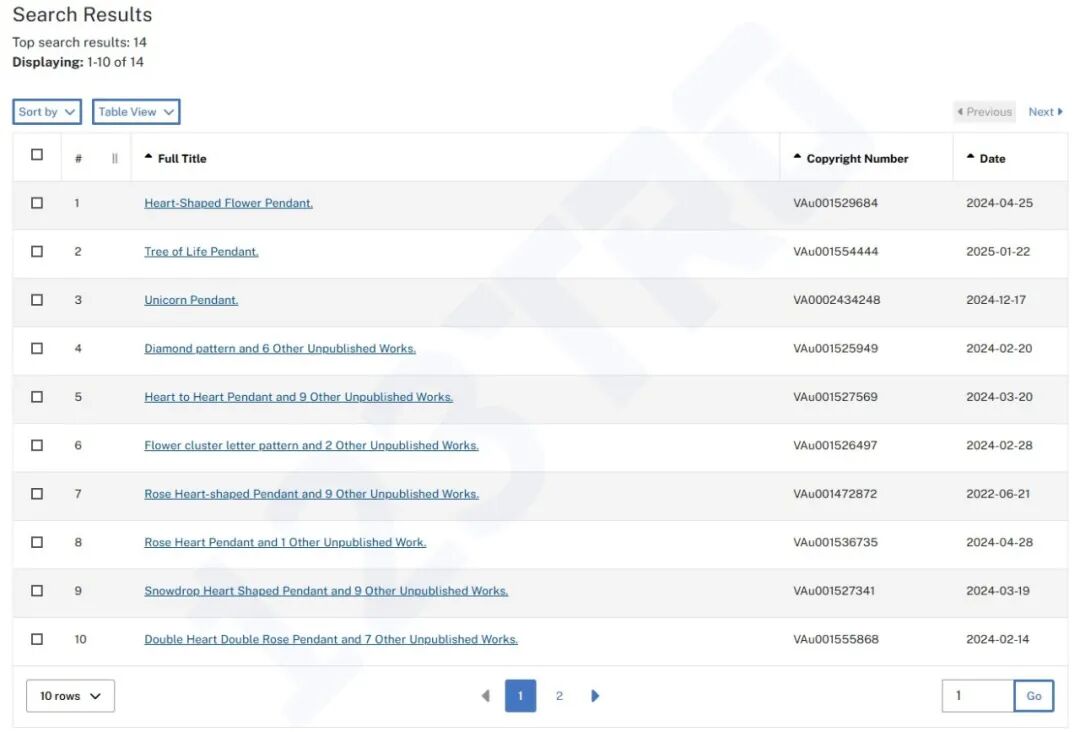This screenshot has height=732, width=1080.
Task: Go to page 2 of results
Action: [559, 696]
